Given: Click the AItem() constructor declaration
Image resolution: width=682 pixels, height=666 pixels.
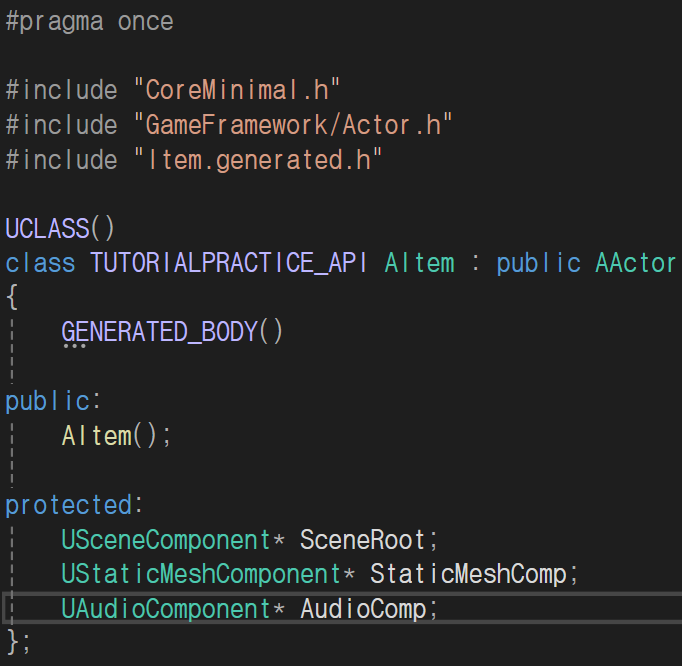Looking at the screenshot, I should (x=116, y=436).
